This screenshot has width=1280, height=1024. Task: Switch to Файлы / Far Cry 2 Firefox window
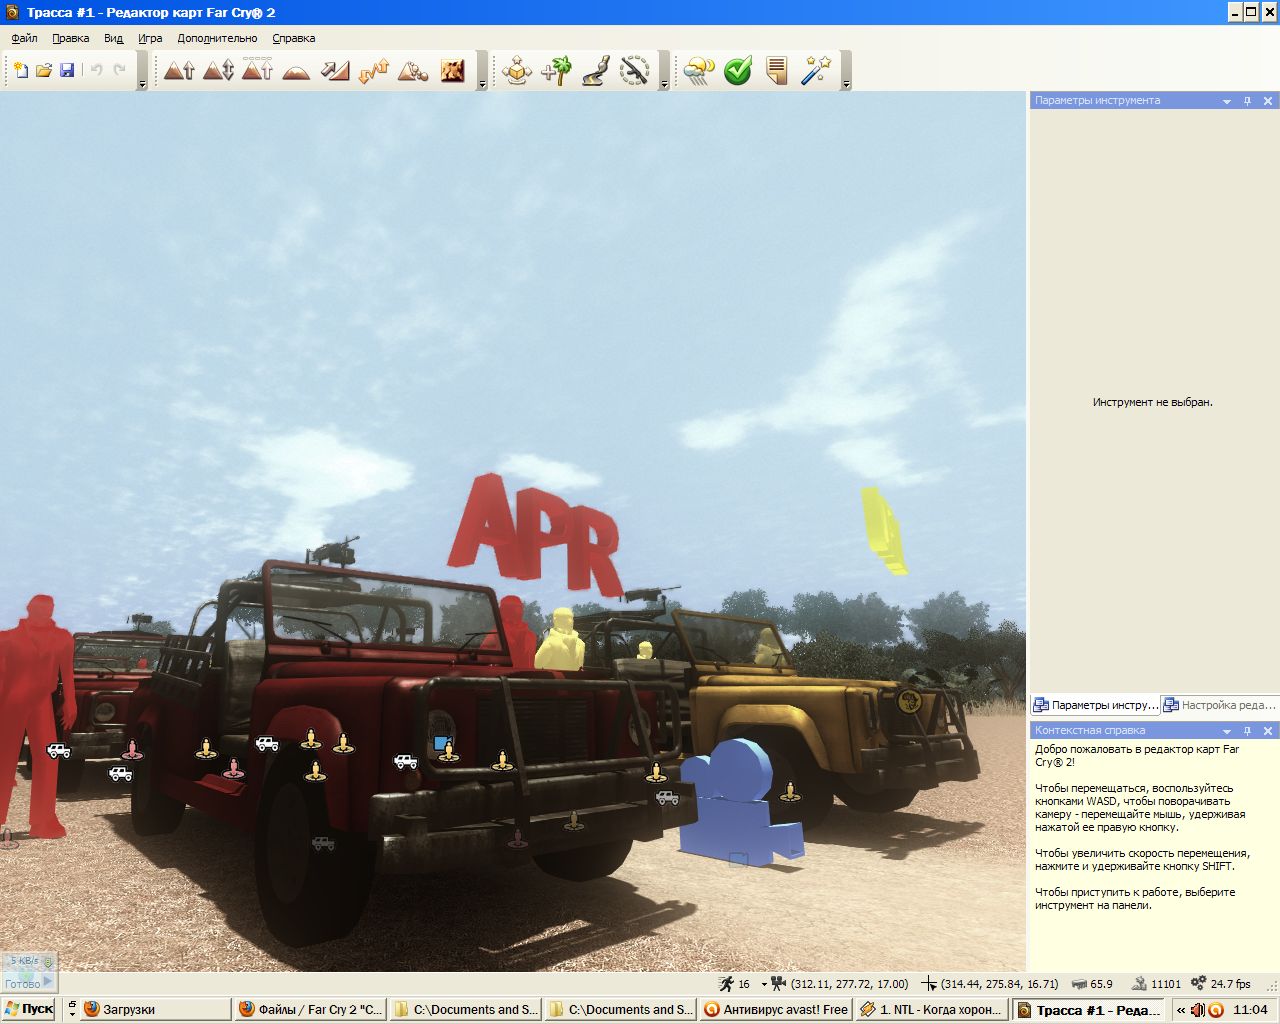pos(311,1009)
